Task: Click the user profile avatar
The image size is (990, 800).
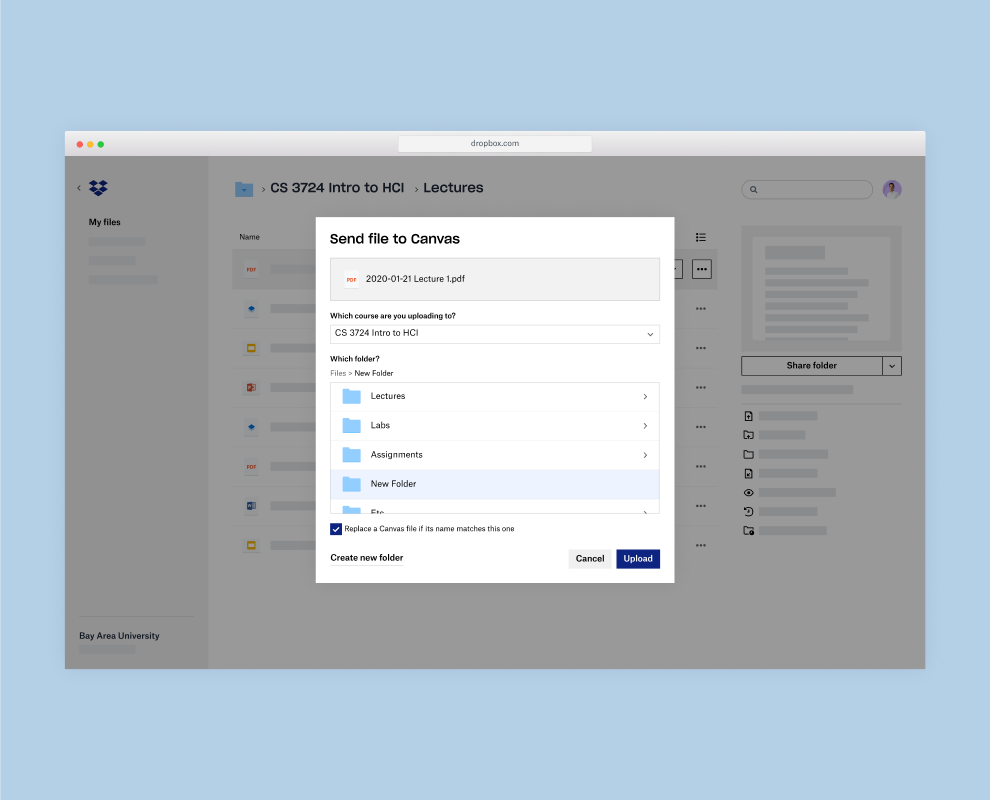Action: (x=892, y=189)
